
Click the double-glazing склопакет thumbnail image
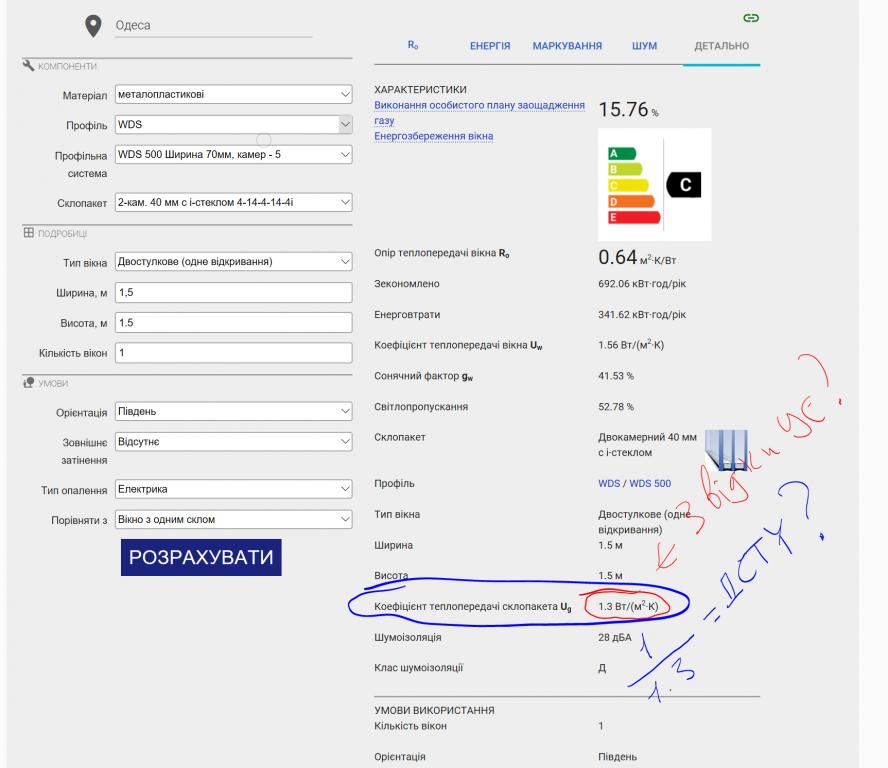(x=726, y=449)
